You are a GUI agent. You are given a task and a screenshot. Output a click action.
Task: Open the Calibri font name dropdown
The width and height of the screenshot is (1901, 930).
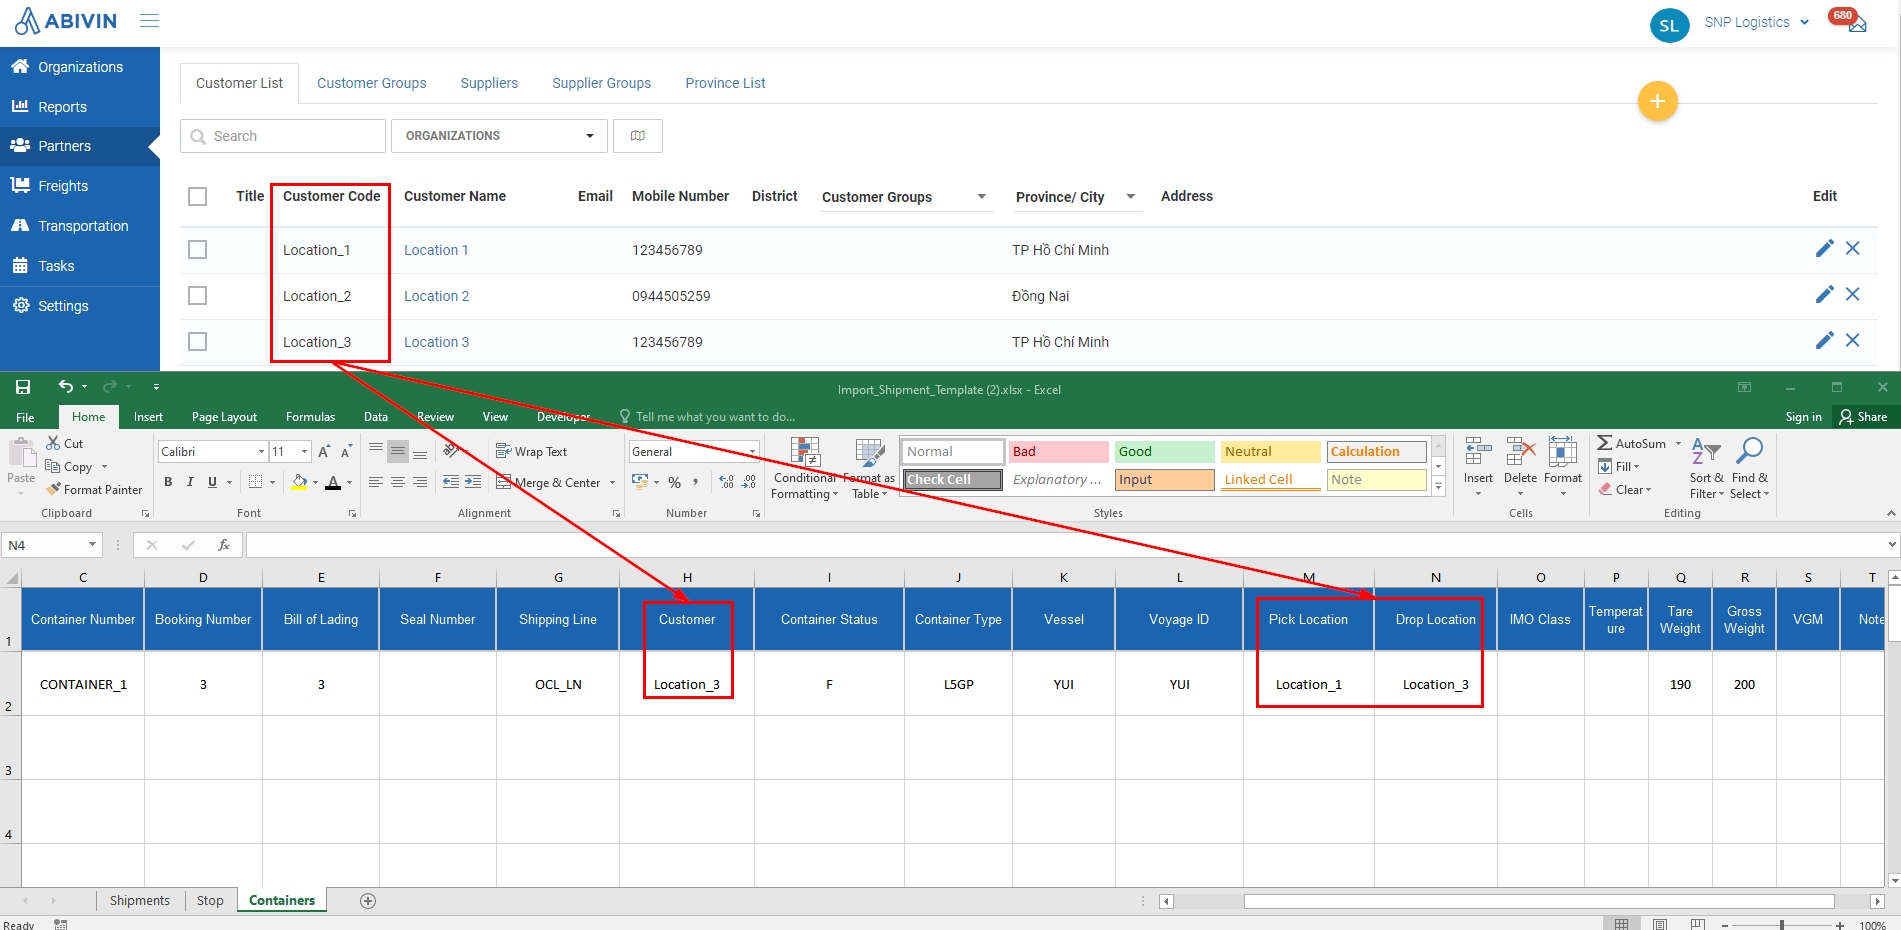click(x=261, y=452)
